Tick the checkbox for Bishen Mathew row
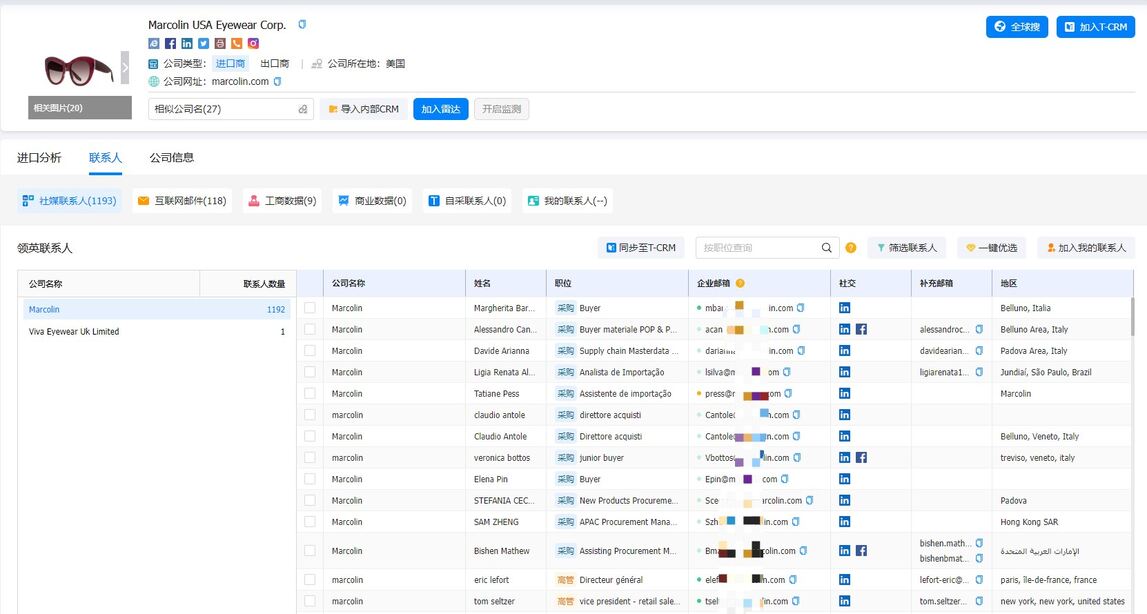Image resolution: width=1147 pixels, height=614 pixels. [x=310, y=551]
